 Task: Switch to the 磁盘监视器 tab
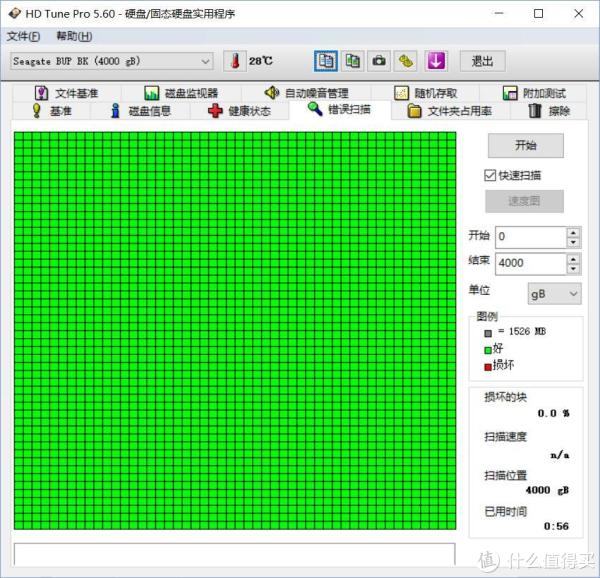pos(181,93)
